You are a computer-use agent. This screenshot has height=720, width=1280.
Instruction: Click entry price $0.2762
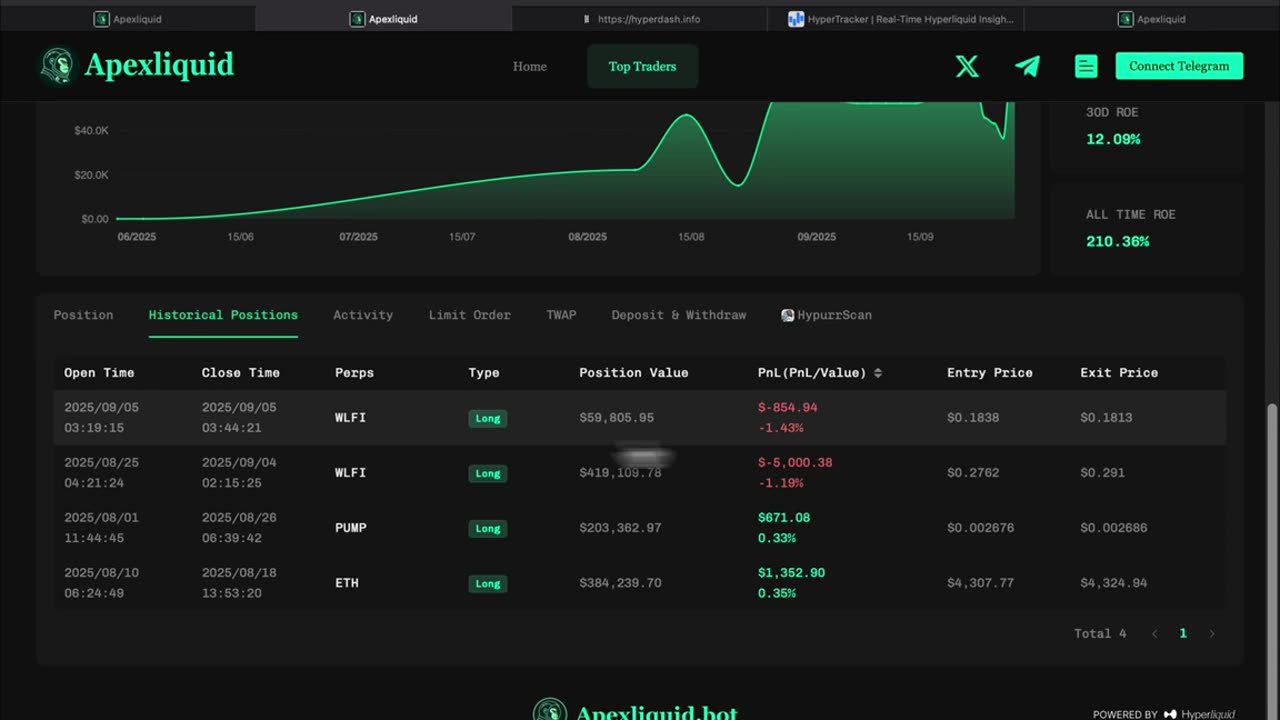tap(973, 473)
